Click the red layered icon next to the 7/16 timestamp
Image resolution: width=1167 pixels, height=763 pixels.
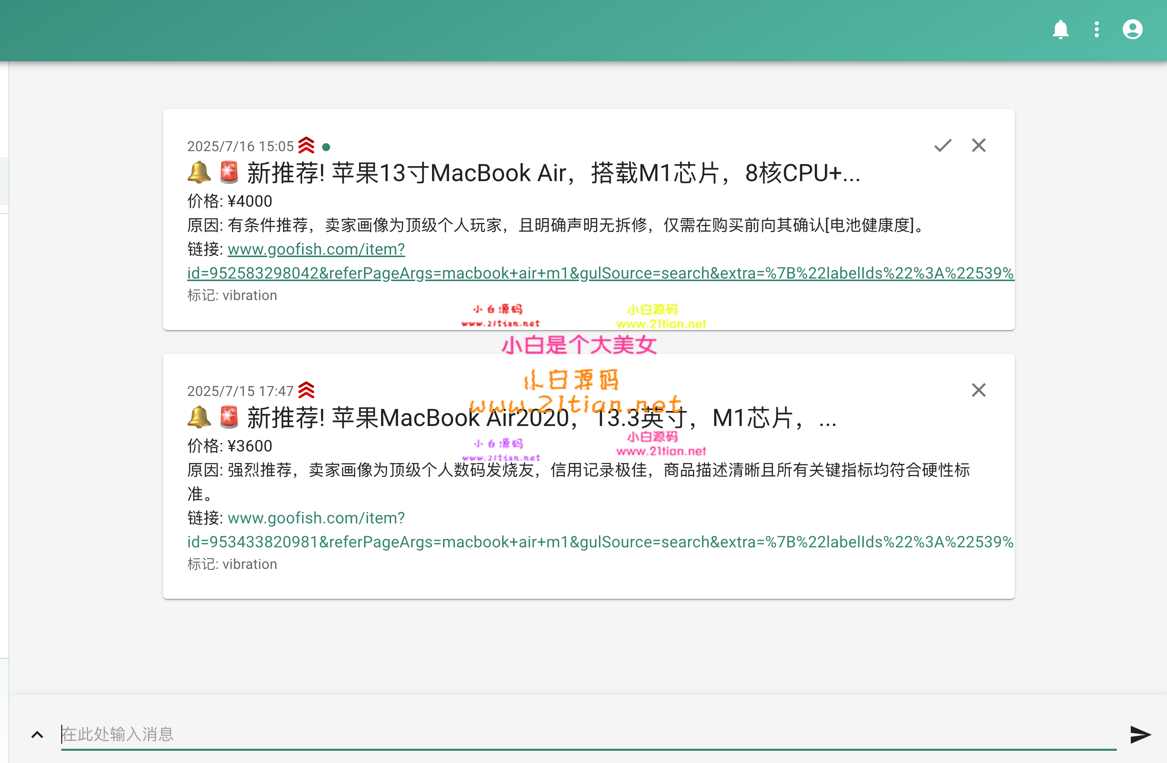tap(306, 145)
